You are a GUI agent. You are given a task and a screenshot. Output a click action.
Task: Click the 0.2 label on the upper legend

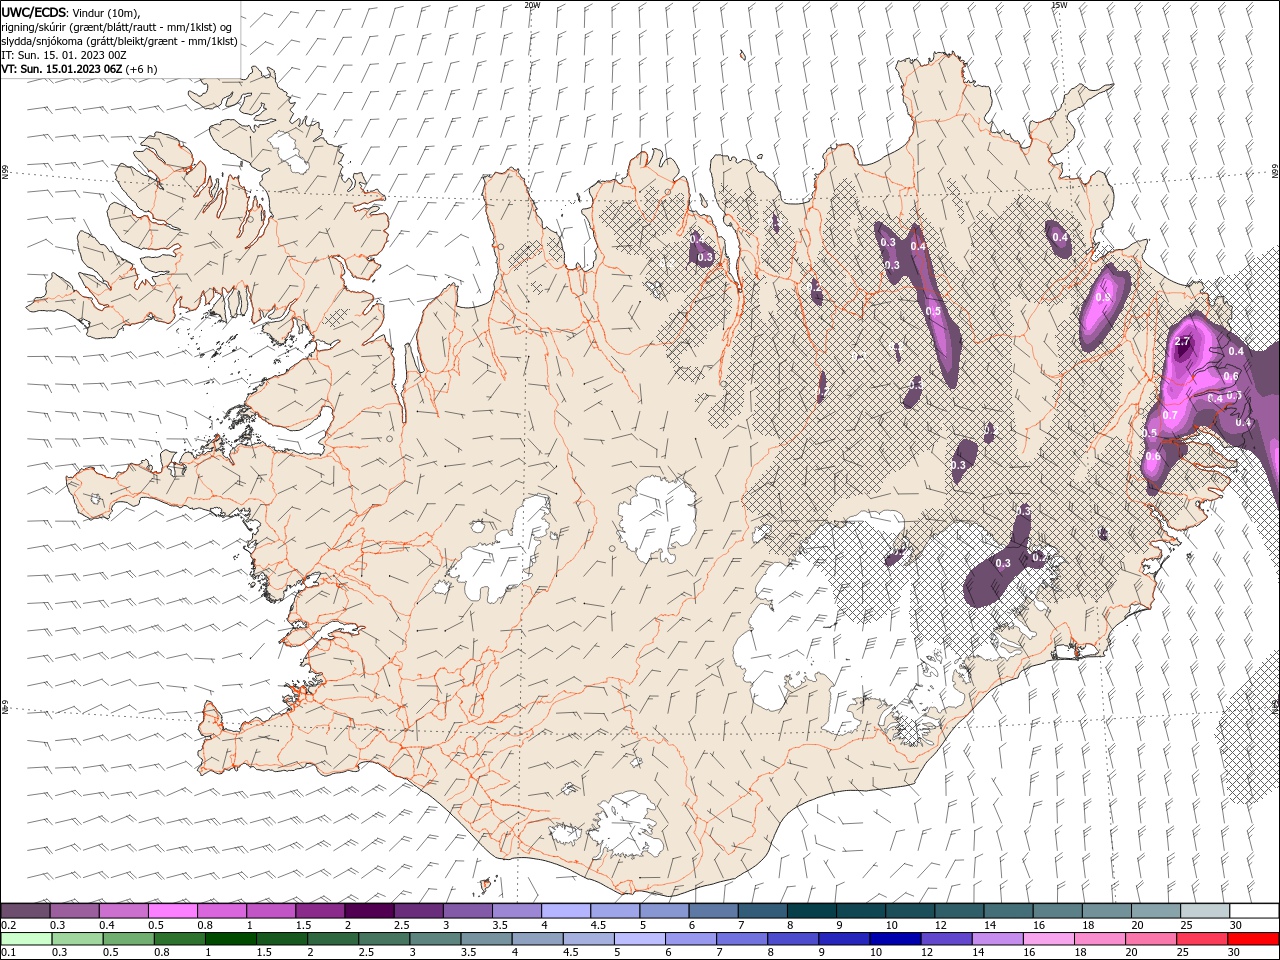tap(8, 925)
